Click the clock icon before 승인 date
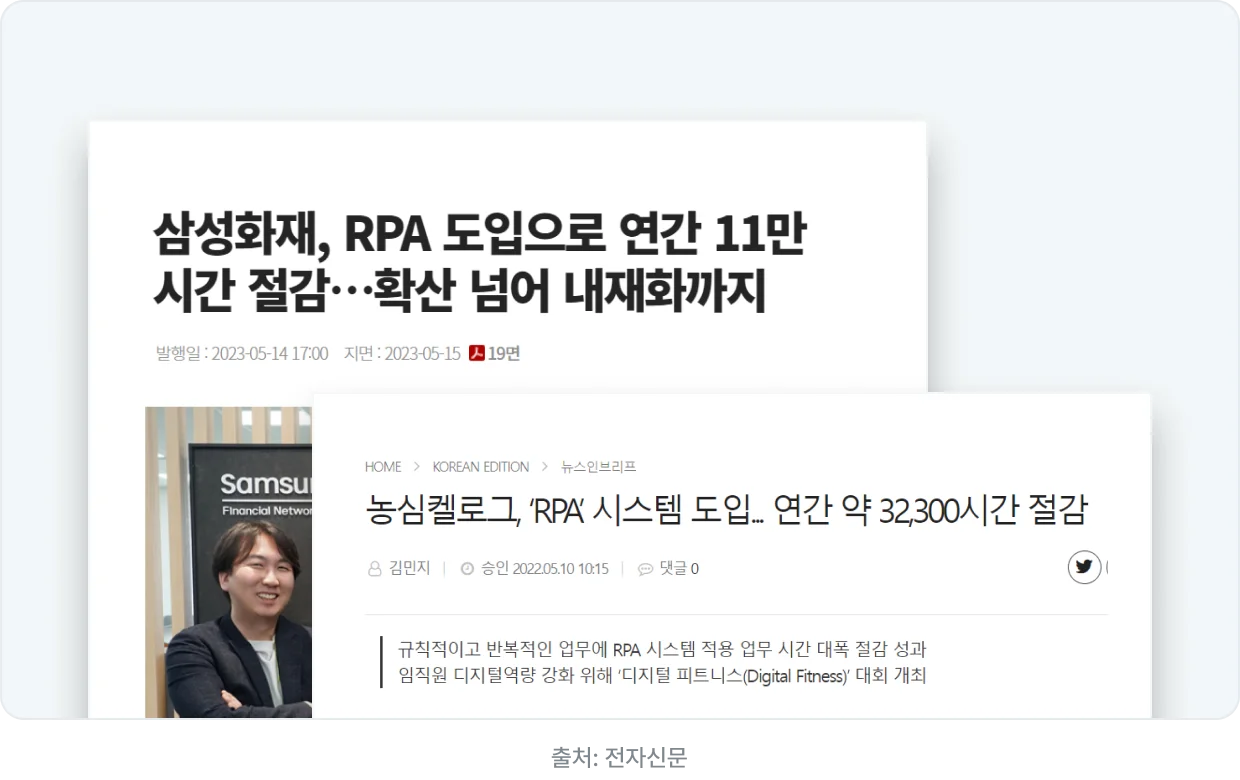 pyautogui.click(x=467, y=569)
